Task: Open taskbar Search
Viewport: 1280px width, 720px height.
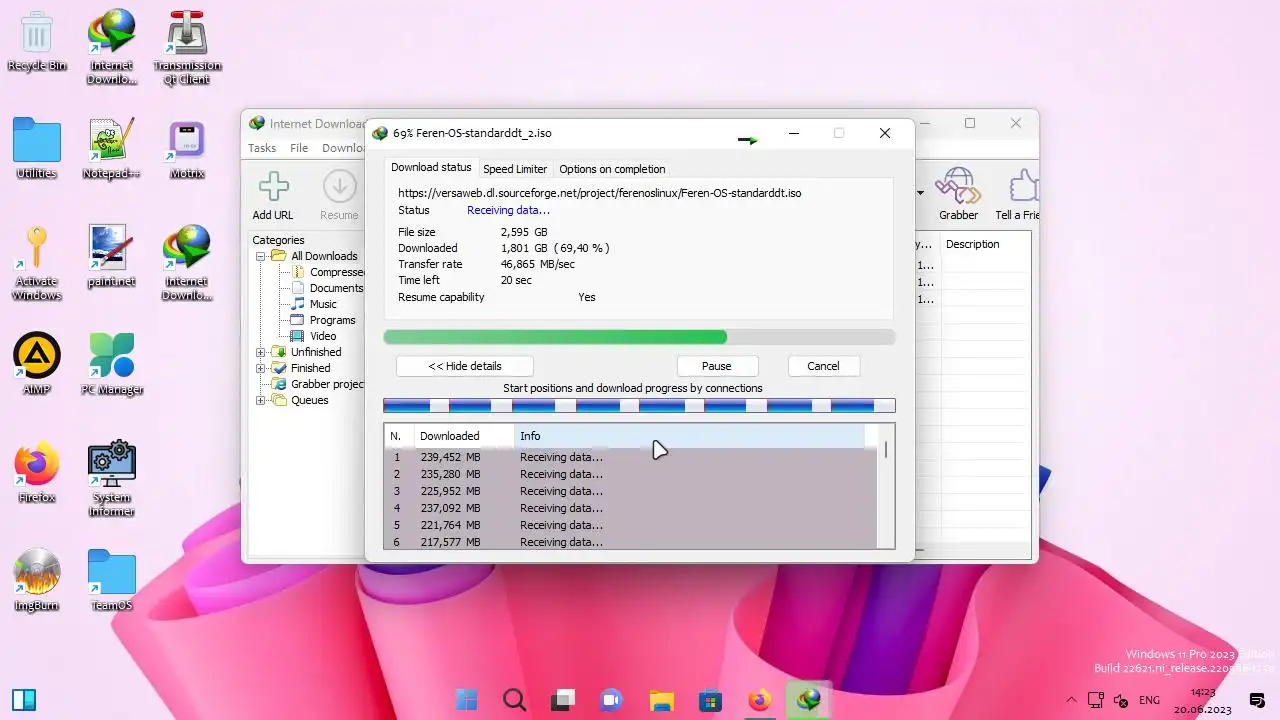Action: tap(514, 699)
